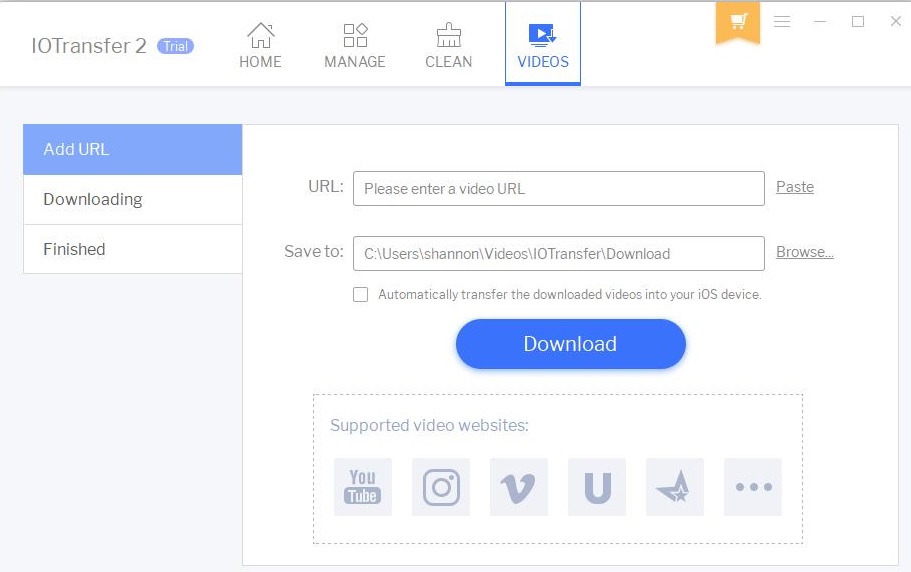Open the hamburger menu icon
Screen dimensions: 911x572
click(x=782, y=21)
